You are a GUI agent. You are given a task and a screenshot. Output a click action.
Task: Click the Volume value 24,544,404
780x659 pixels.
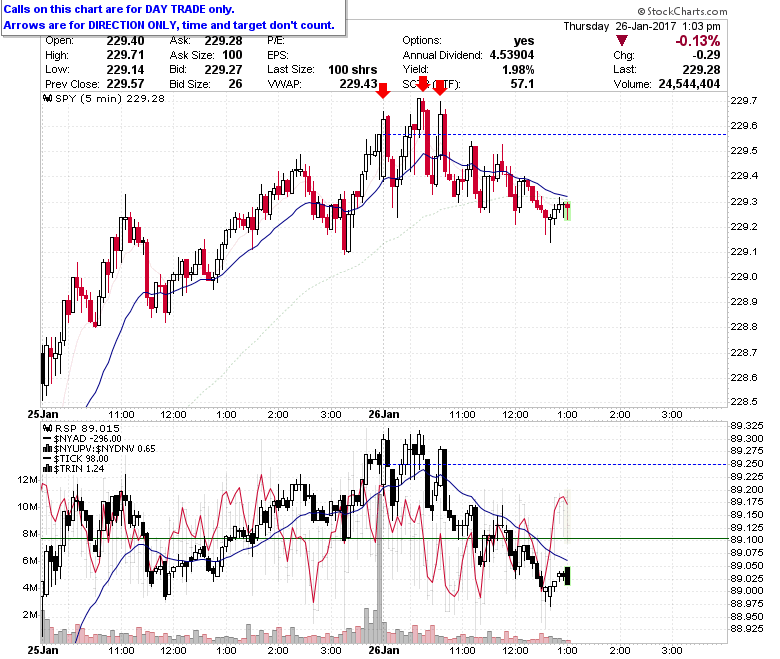689,84
